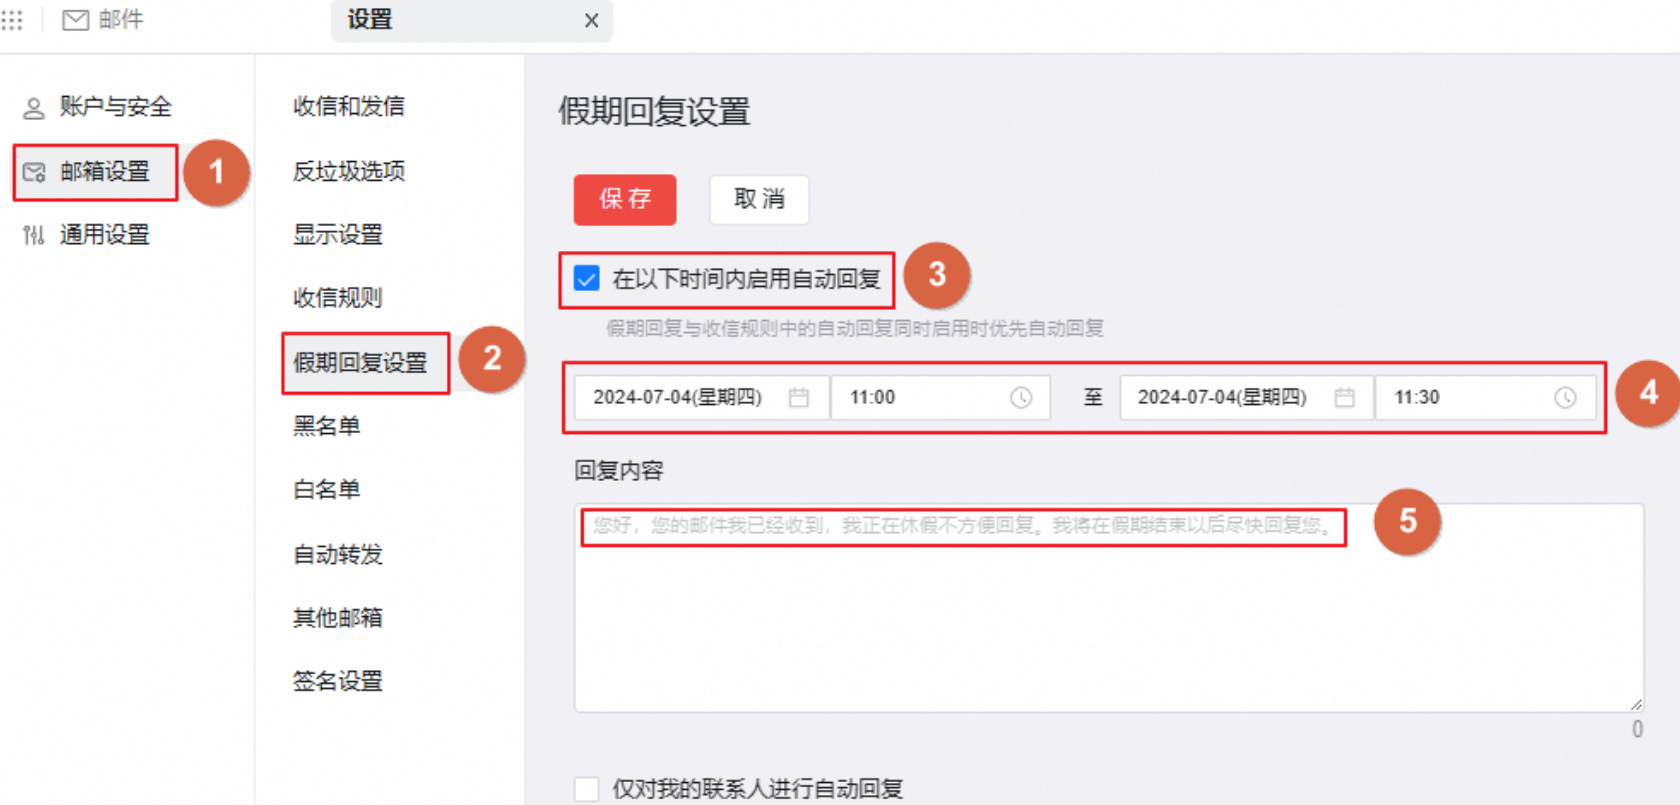This screenshot has width=1680, height=805.
Task: Open end date calendar picker icon
Action: 1344,398
